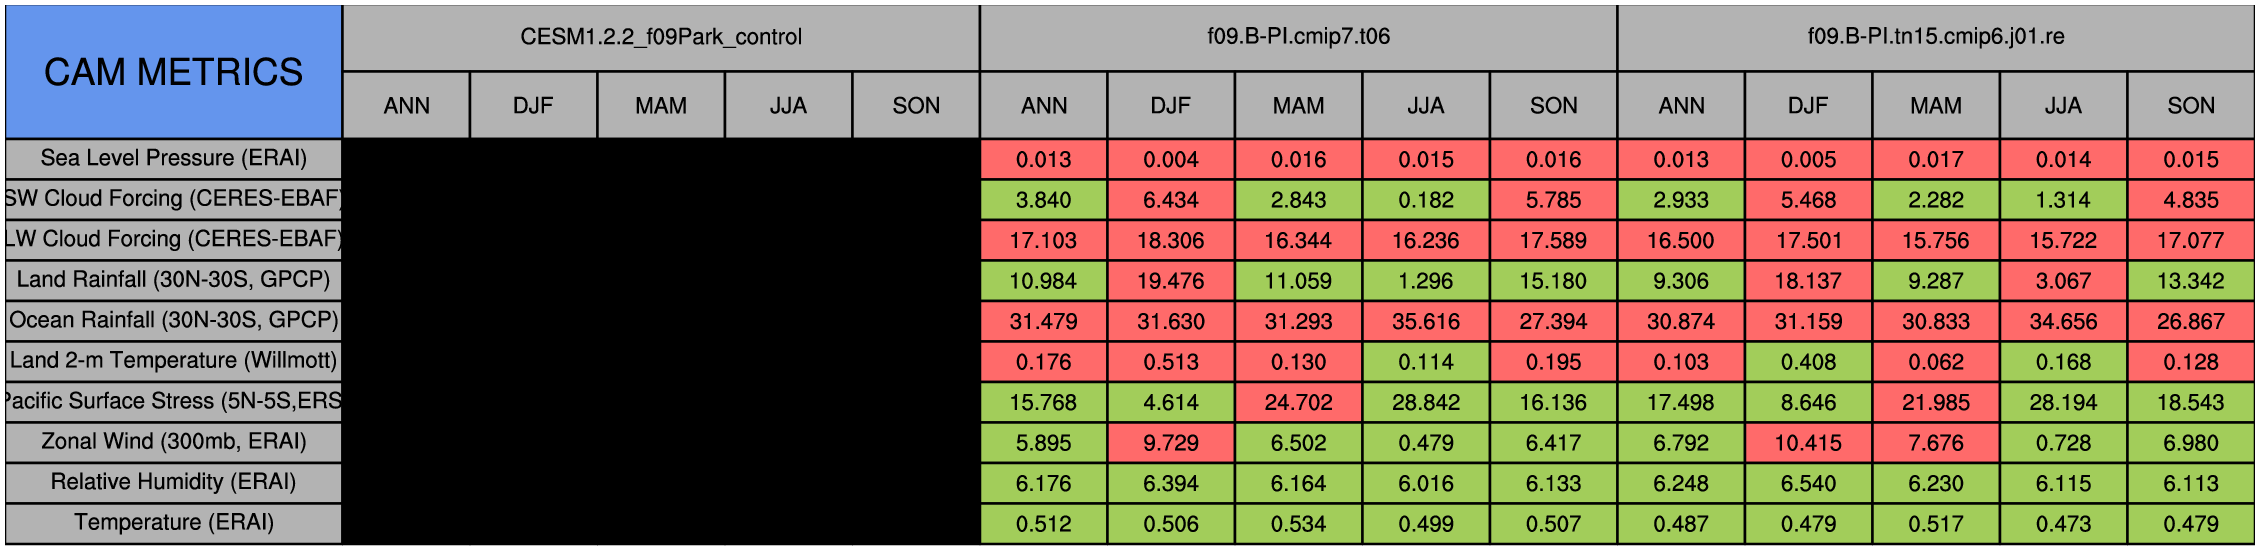Click the red cell showing 24.702
This screenshot has width=2260, height=551.
[1298, 402]
